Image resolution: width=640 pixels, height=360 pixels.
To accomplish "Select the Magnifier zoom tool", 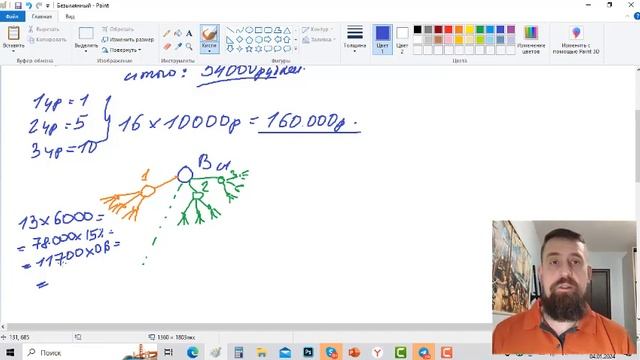I will [189, 47].
